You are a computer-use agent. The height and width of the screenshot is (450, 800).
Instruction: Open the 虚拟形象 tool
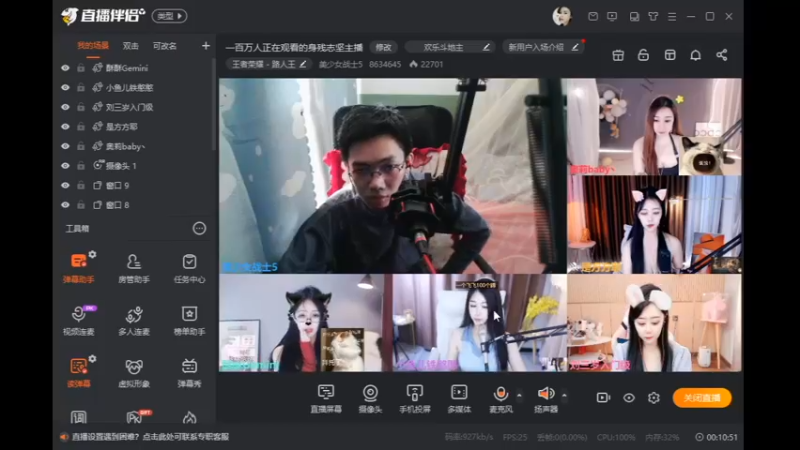[134, 372]
